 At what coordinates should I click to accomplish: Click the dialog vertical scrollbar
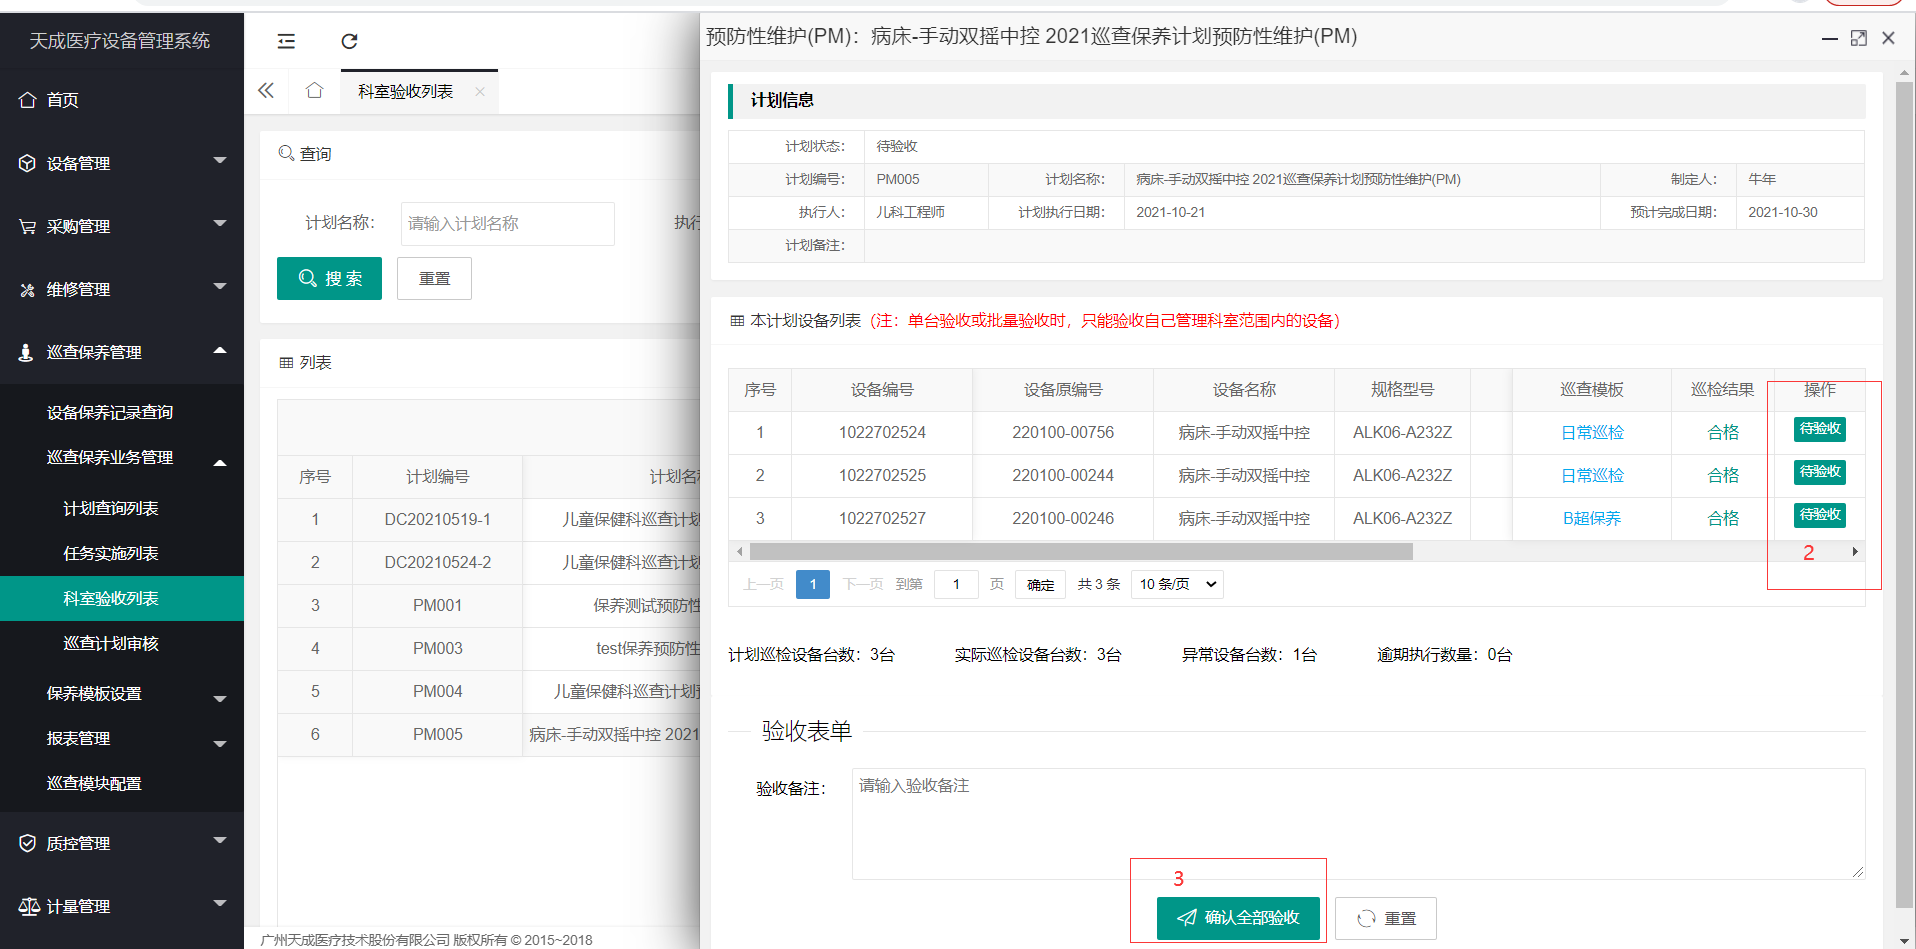click(1904, 495)
